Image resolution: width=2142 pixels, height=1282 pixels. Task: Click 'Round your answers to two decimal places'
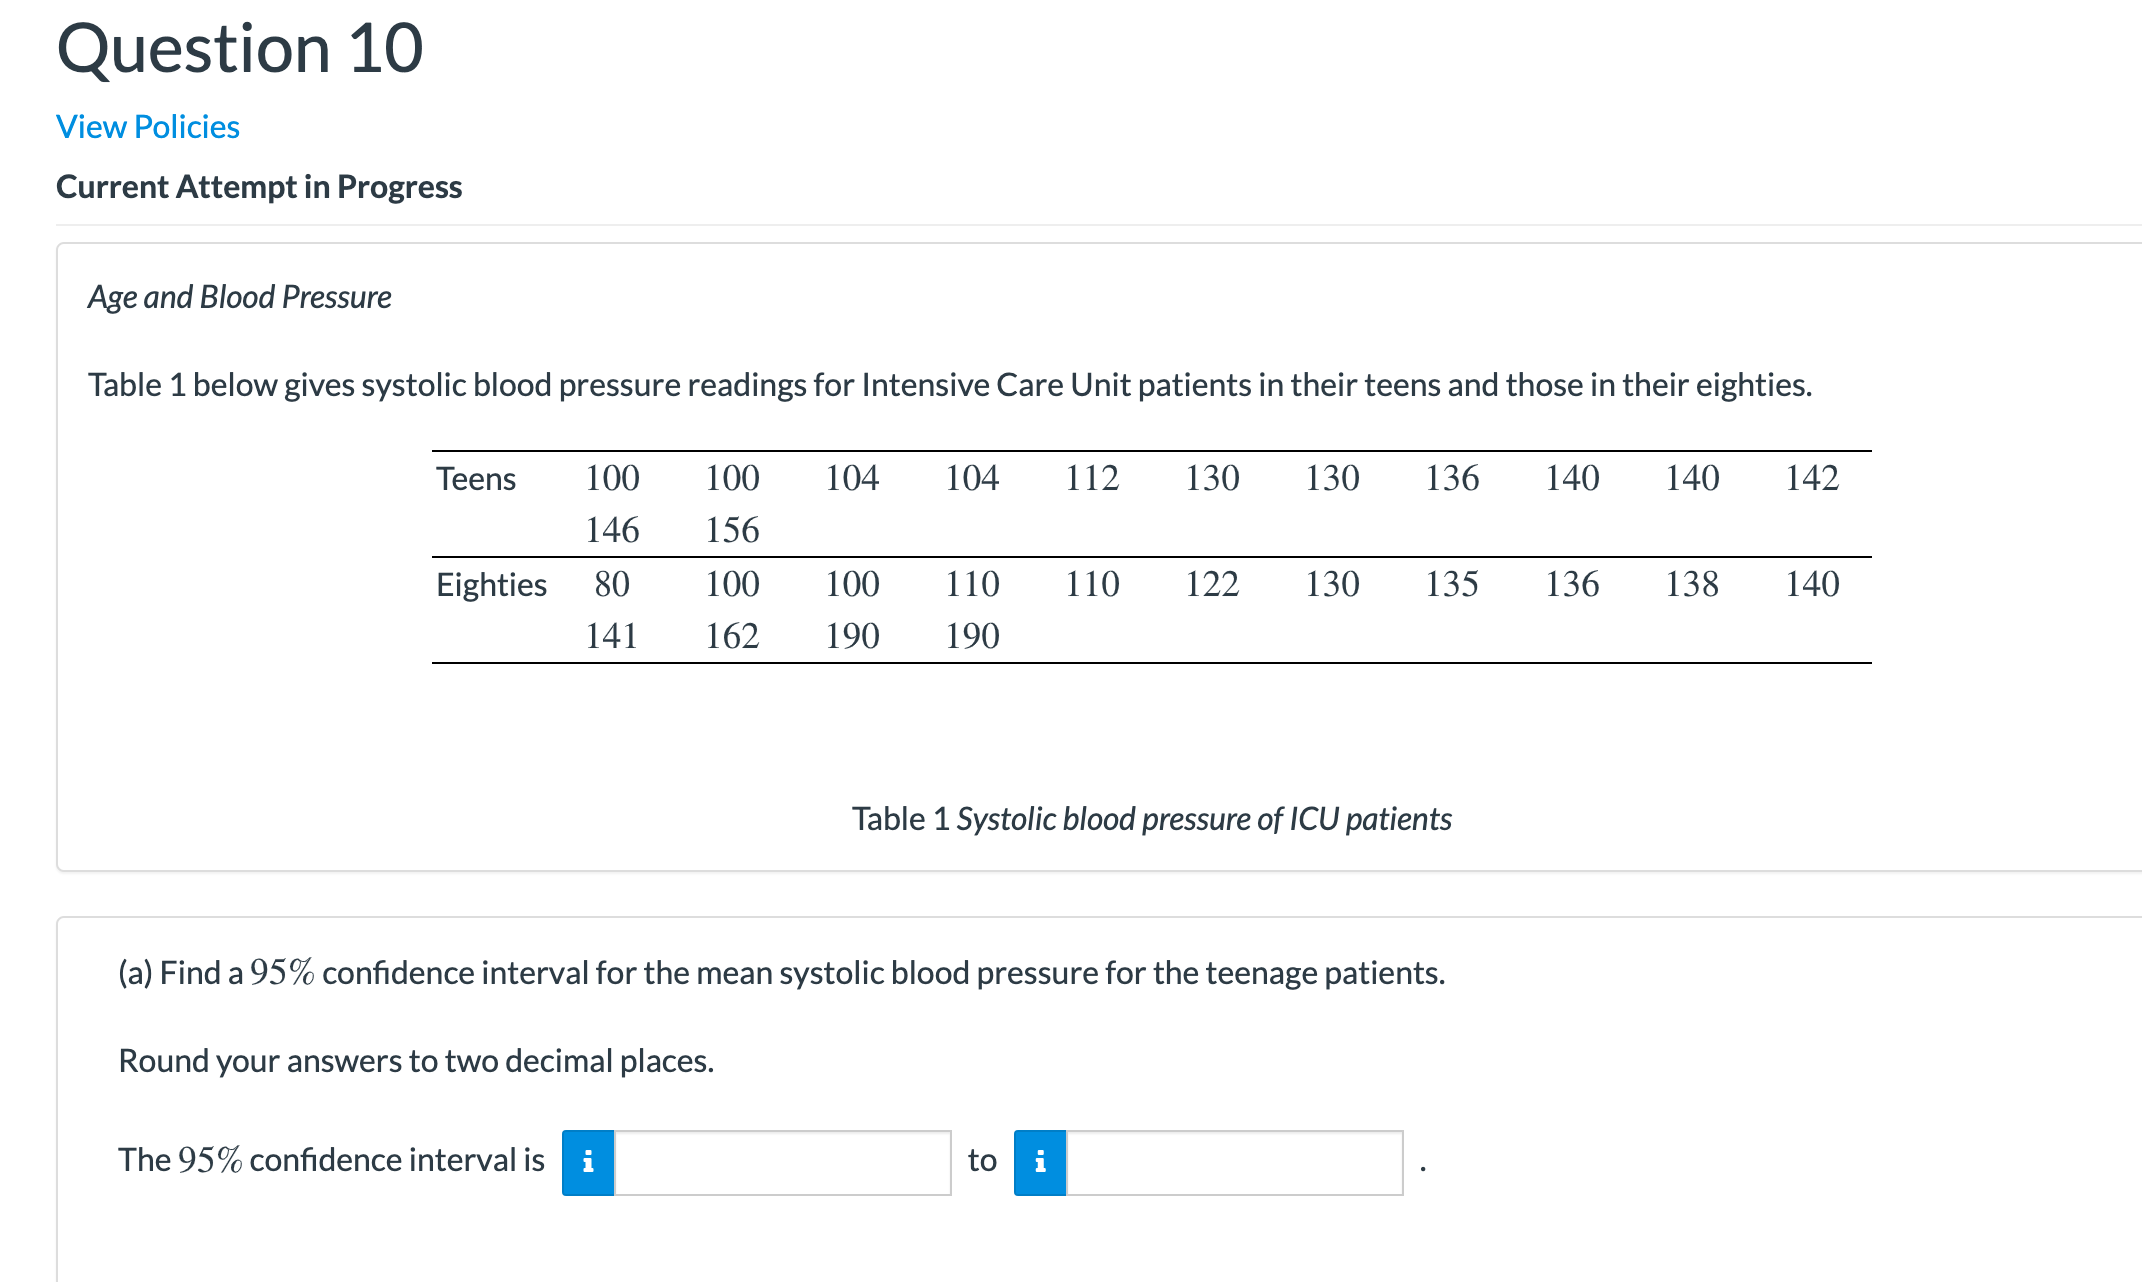coord(416,1061)
